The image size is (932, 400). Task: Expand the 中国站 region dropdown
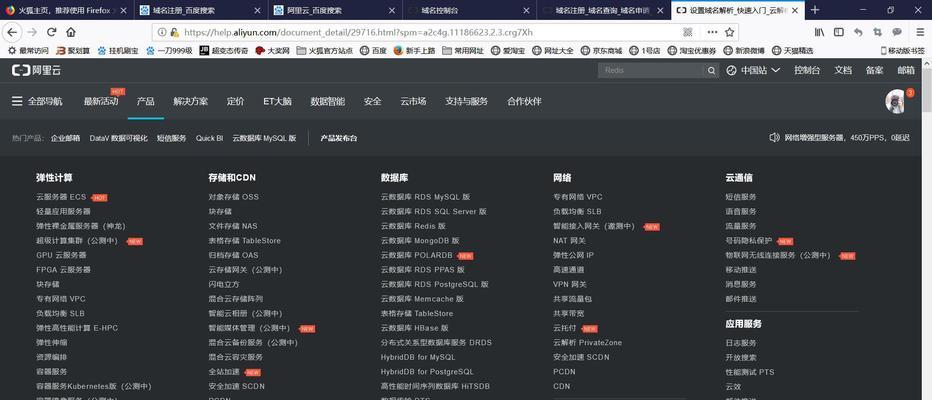click(753, 70)
